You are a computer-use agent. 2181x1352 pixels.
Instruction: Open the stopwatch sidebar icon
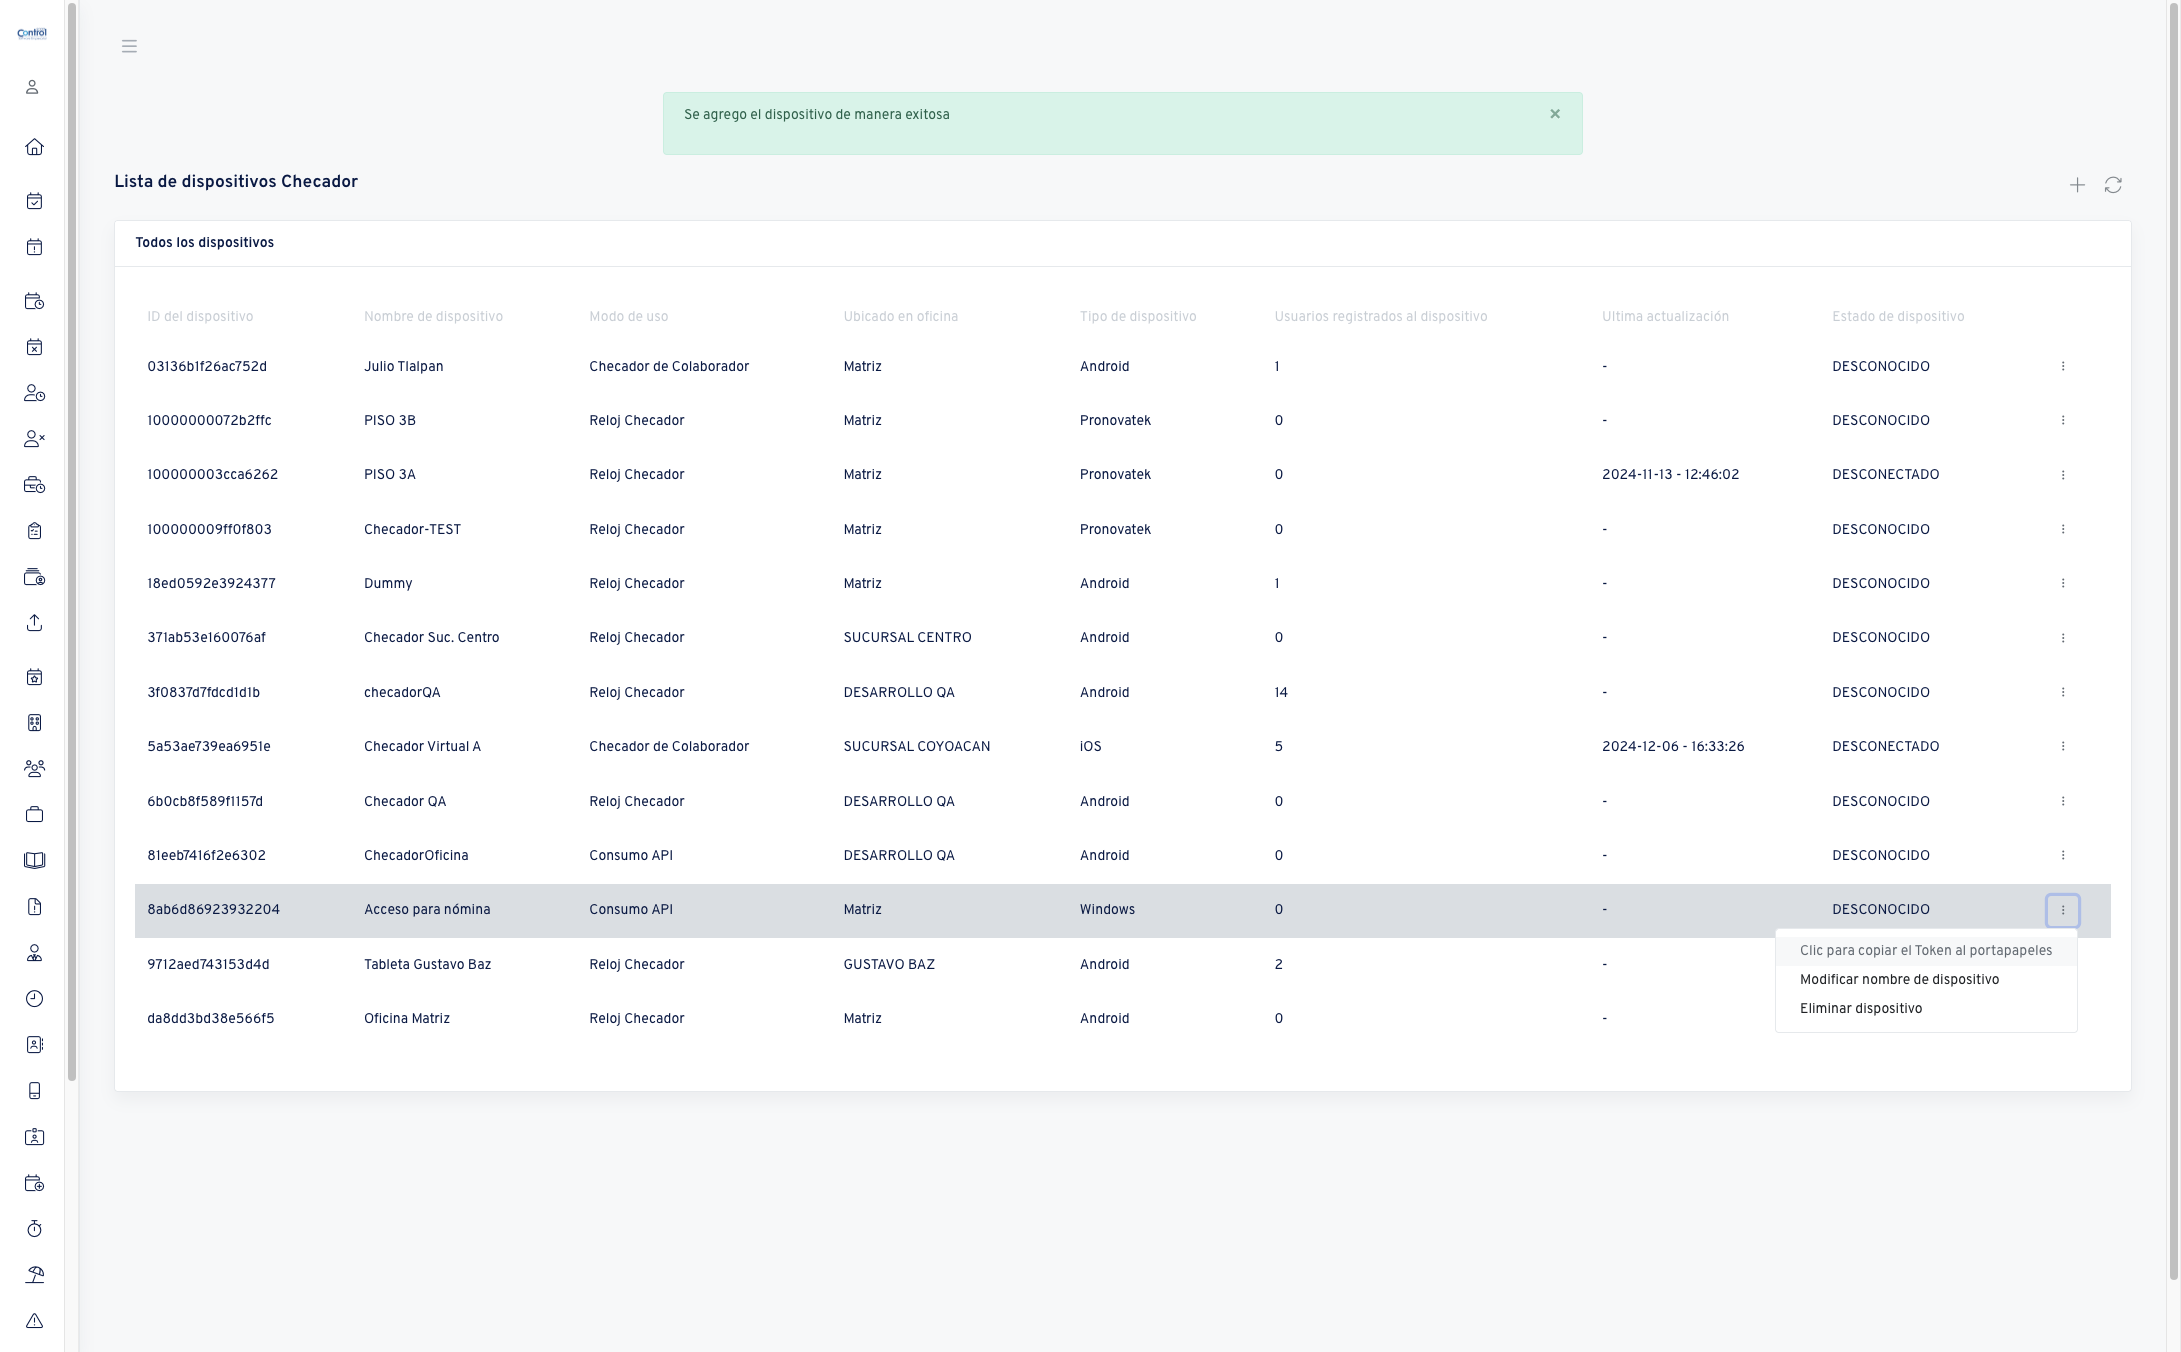(x=34, y=1229)
